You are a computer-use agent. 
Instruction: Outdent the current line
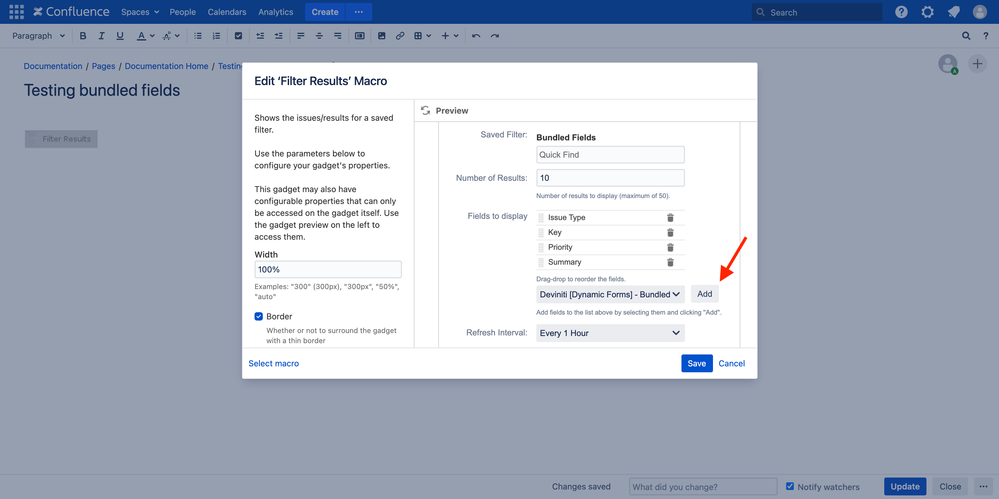260,36
